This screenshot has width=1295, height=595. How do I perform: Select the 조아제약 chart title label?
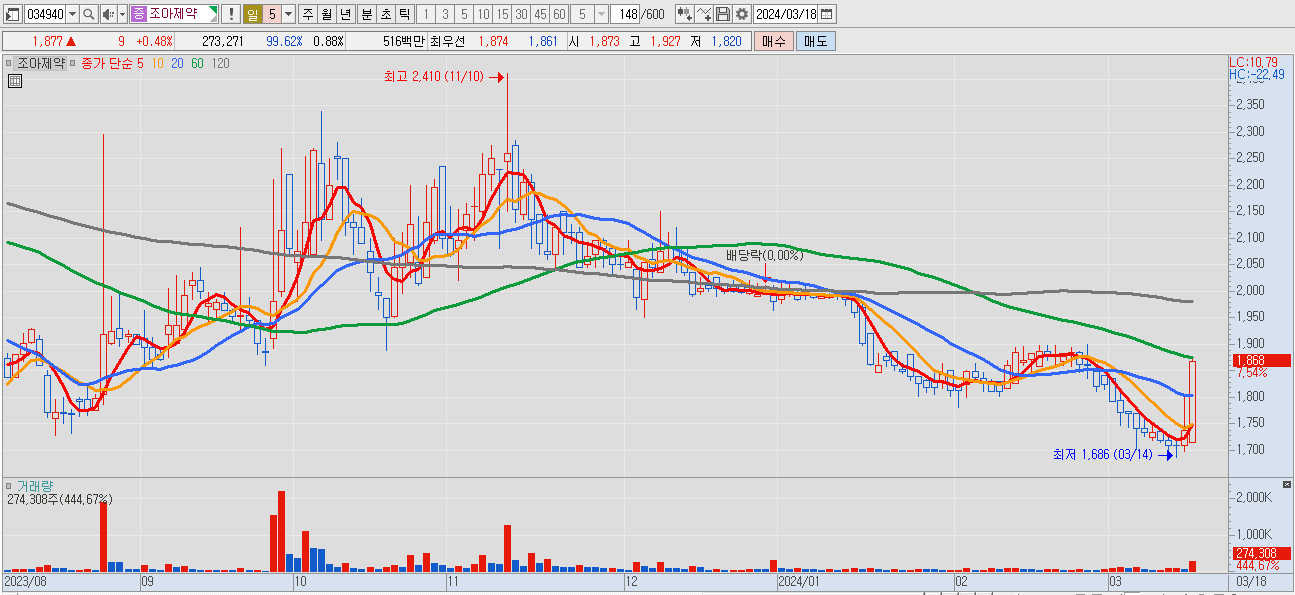41,63
